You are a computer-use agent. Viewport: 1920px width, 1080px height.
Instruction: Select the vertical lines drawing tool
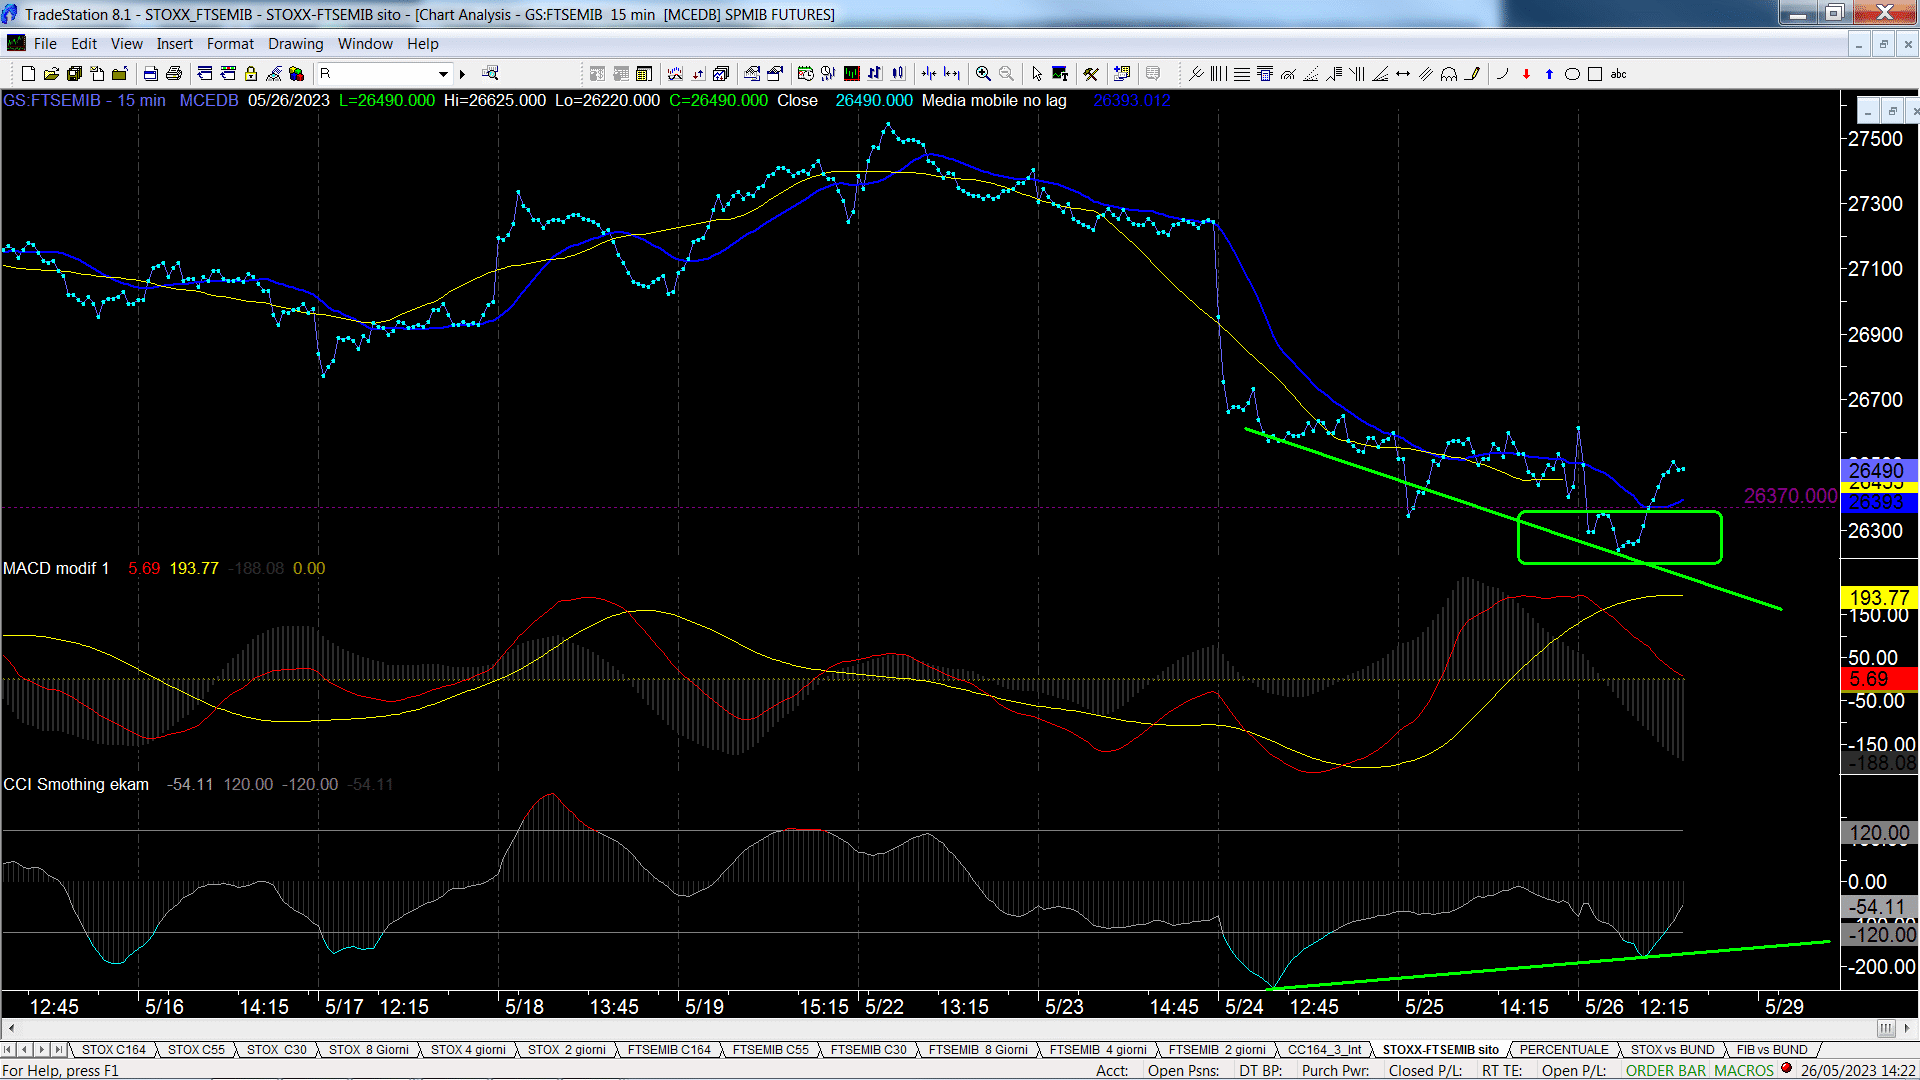tap(1218, 74)
